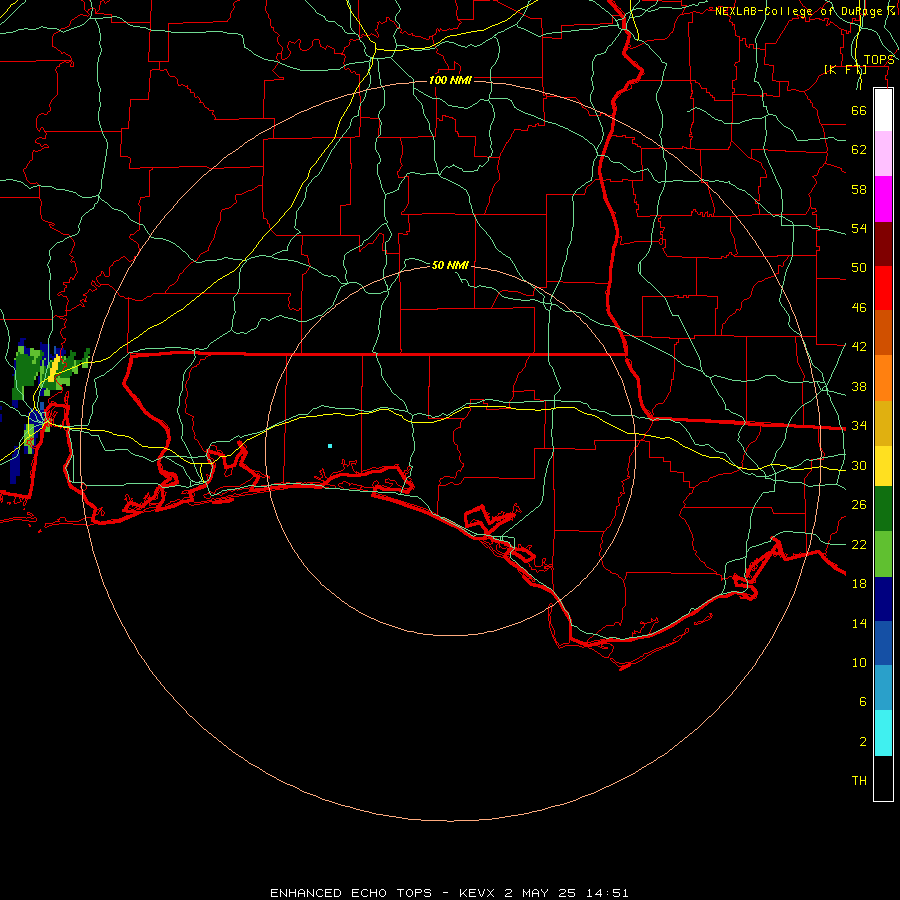Click the legend value '46'
This screenshot has height=900, width=900.
pos(859,308)
